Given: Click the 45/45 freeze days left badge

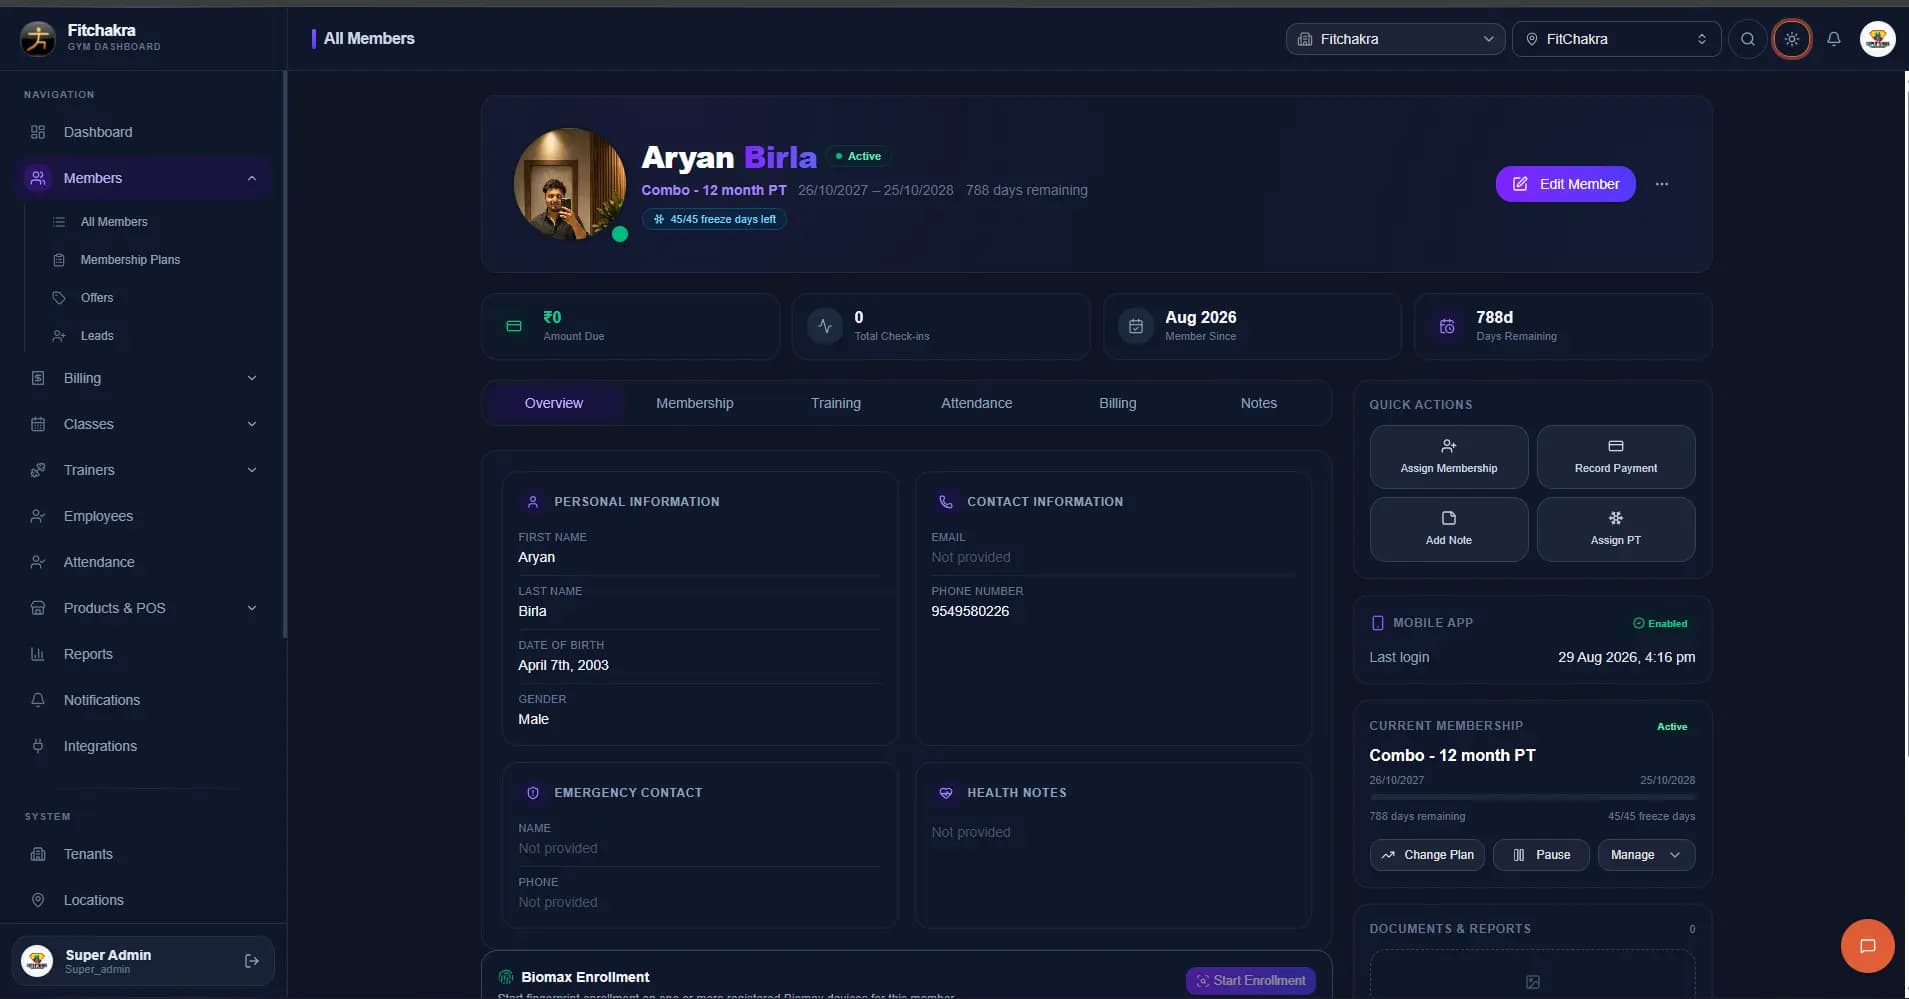Looking at the screenshot, I should pos(714,219).
